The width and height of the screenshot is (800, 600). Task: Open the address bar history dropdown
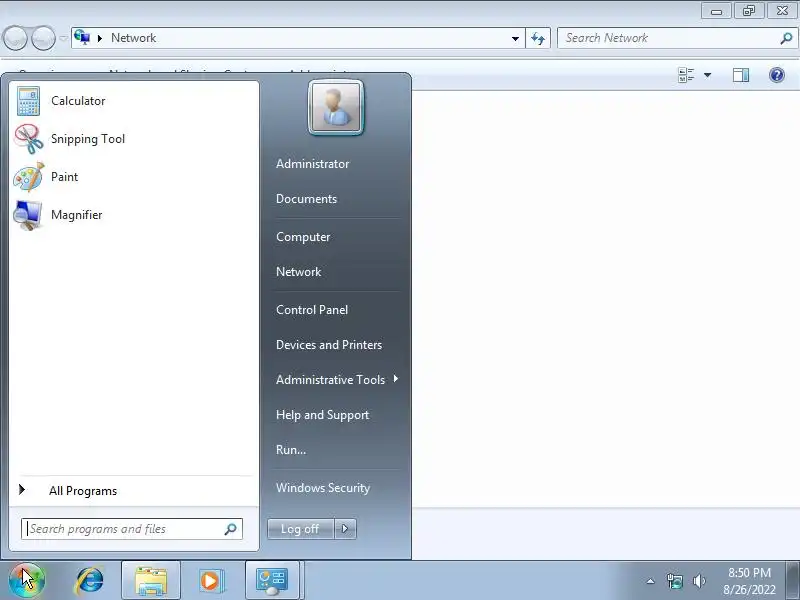pos(515,38)
